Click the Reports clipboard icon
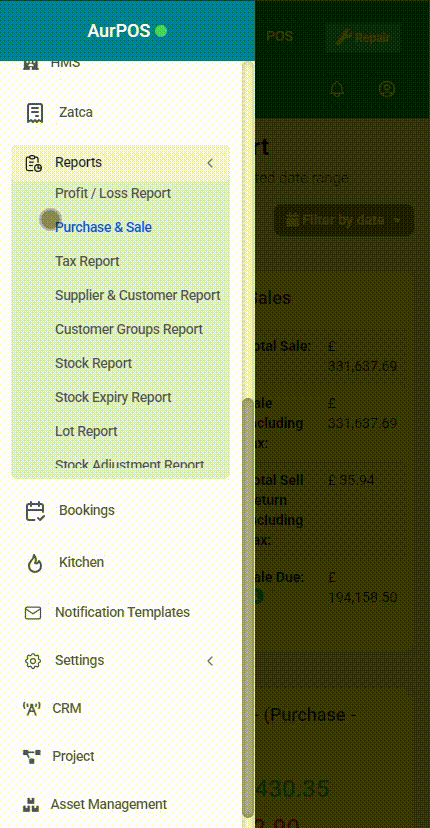Screen dimensions: 430x828 34,163
